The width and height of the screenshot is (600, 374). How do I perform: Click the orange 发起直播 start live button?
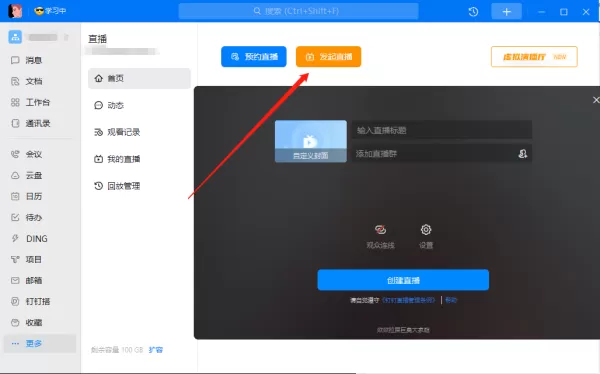(328, 57)
